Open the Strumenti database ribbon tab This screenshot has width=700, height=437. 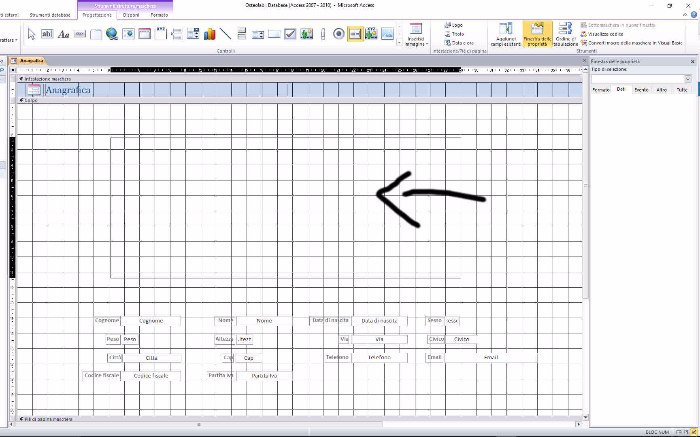(50, 15)
